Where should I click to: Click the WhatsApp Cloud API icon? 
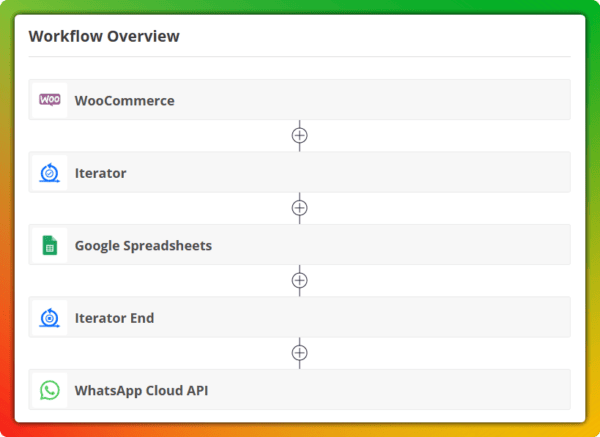(50, 390)
